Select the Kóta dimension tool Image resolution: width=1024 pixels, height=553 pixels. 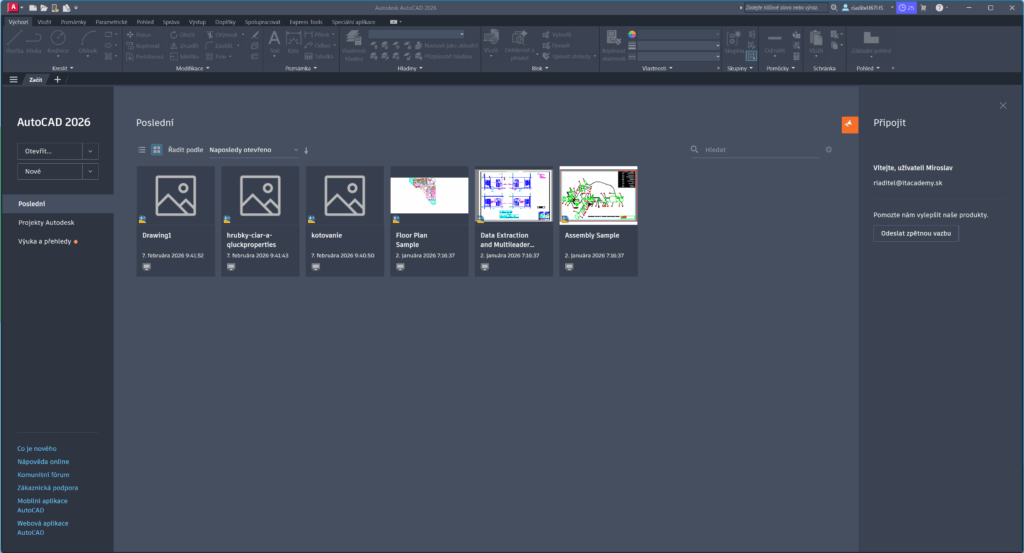[x=293, y=41]
